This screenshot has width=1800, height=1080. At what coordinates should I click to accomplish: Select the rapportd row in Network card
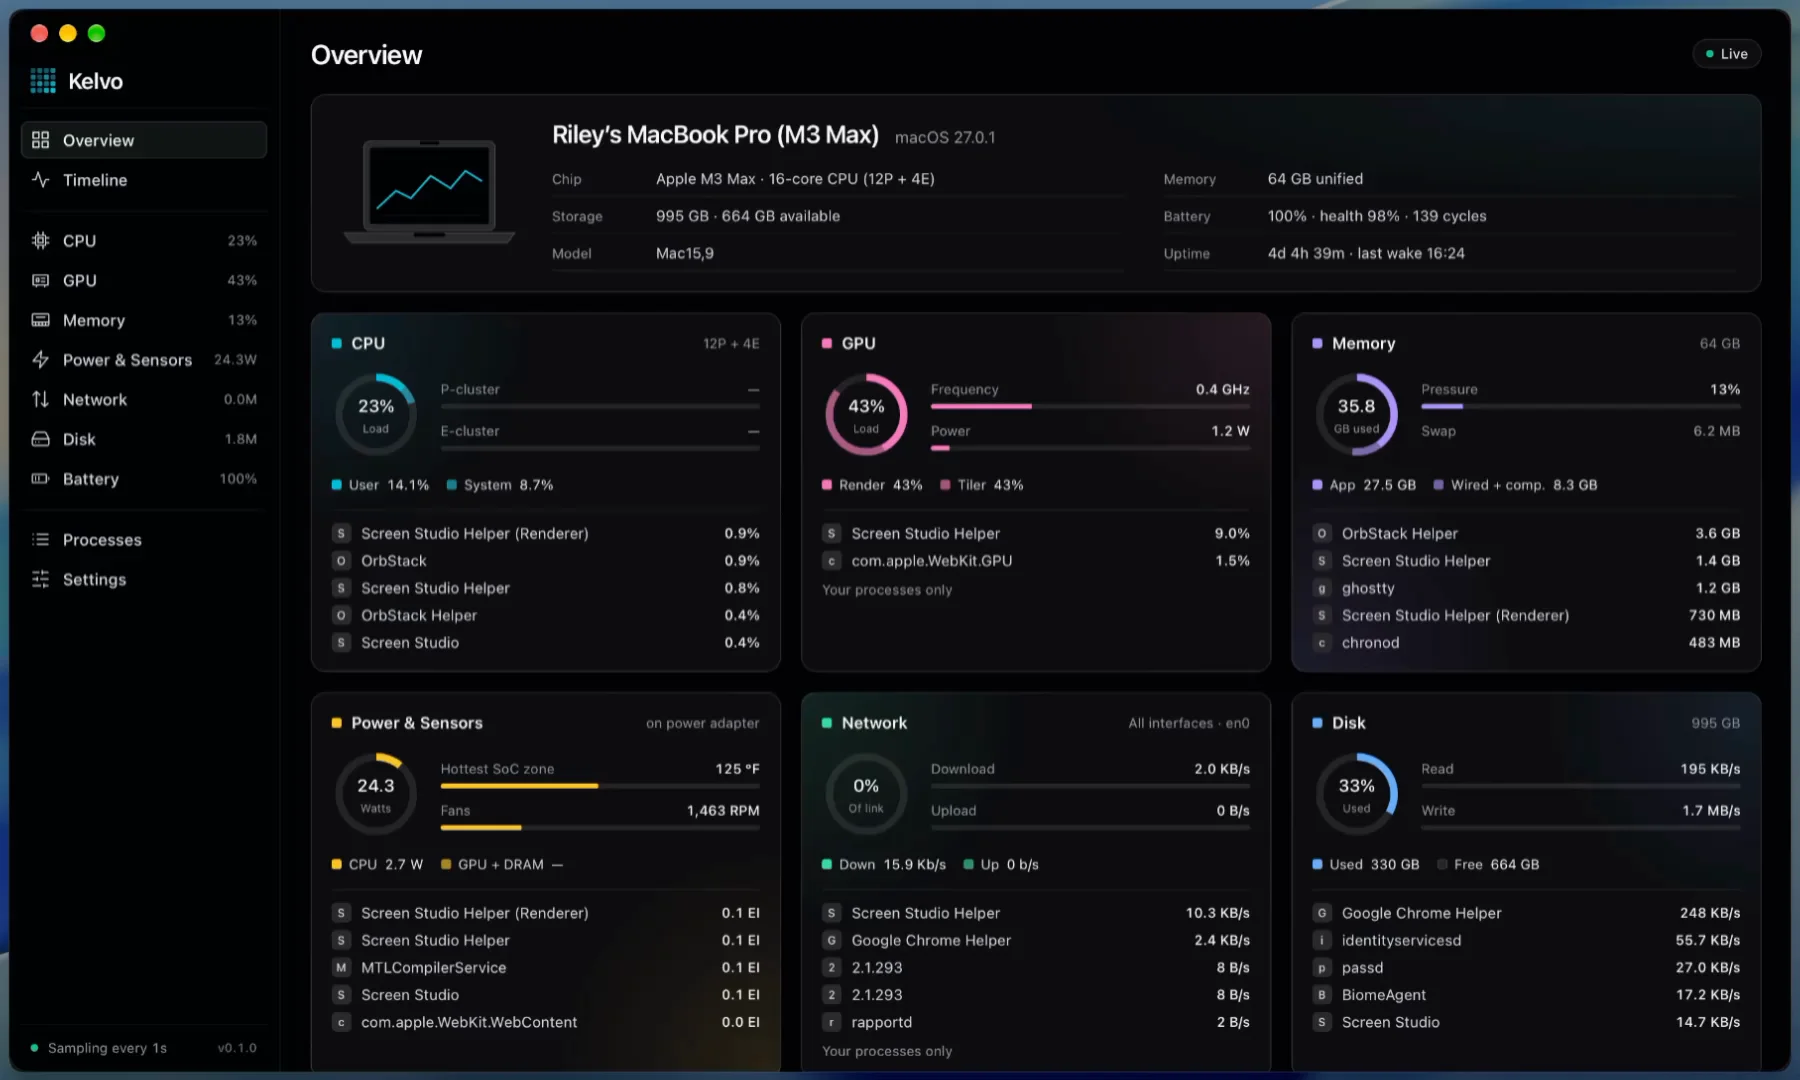1036,1022
